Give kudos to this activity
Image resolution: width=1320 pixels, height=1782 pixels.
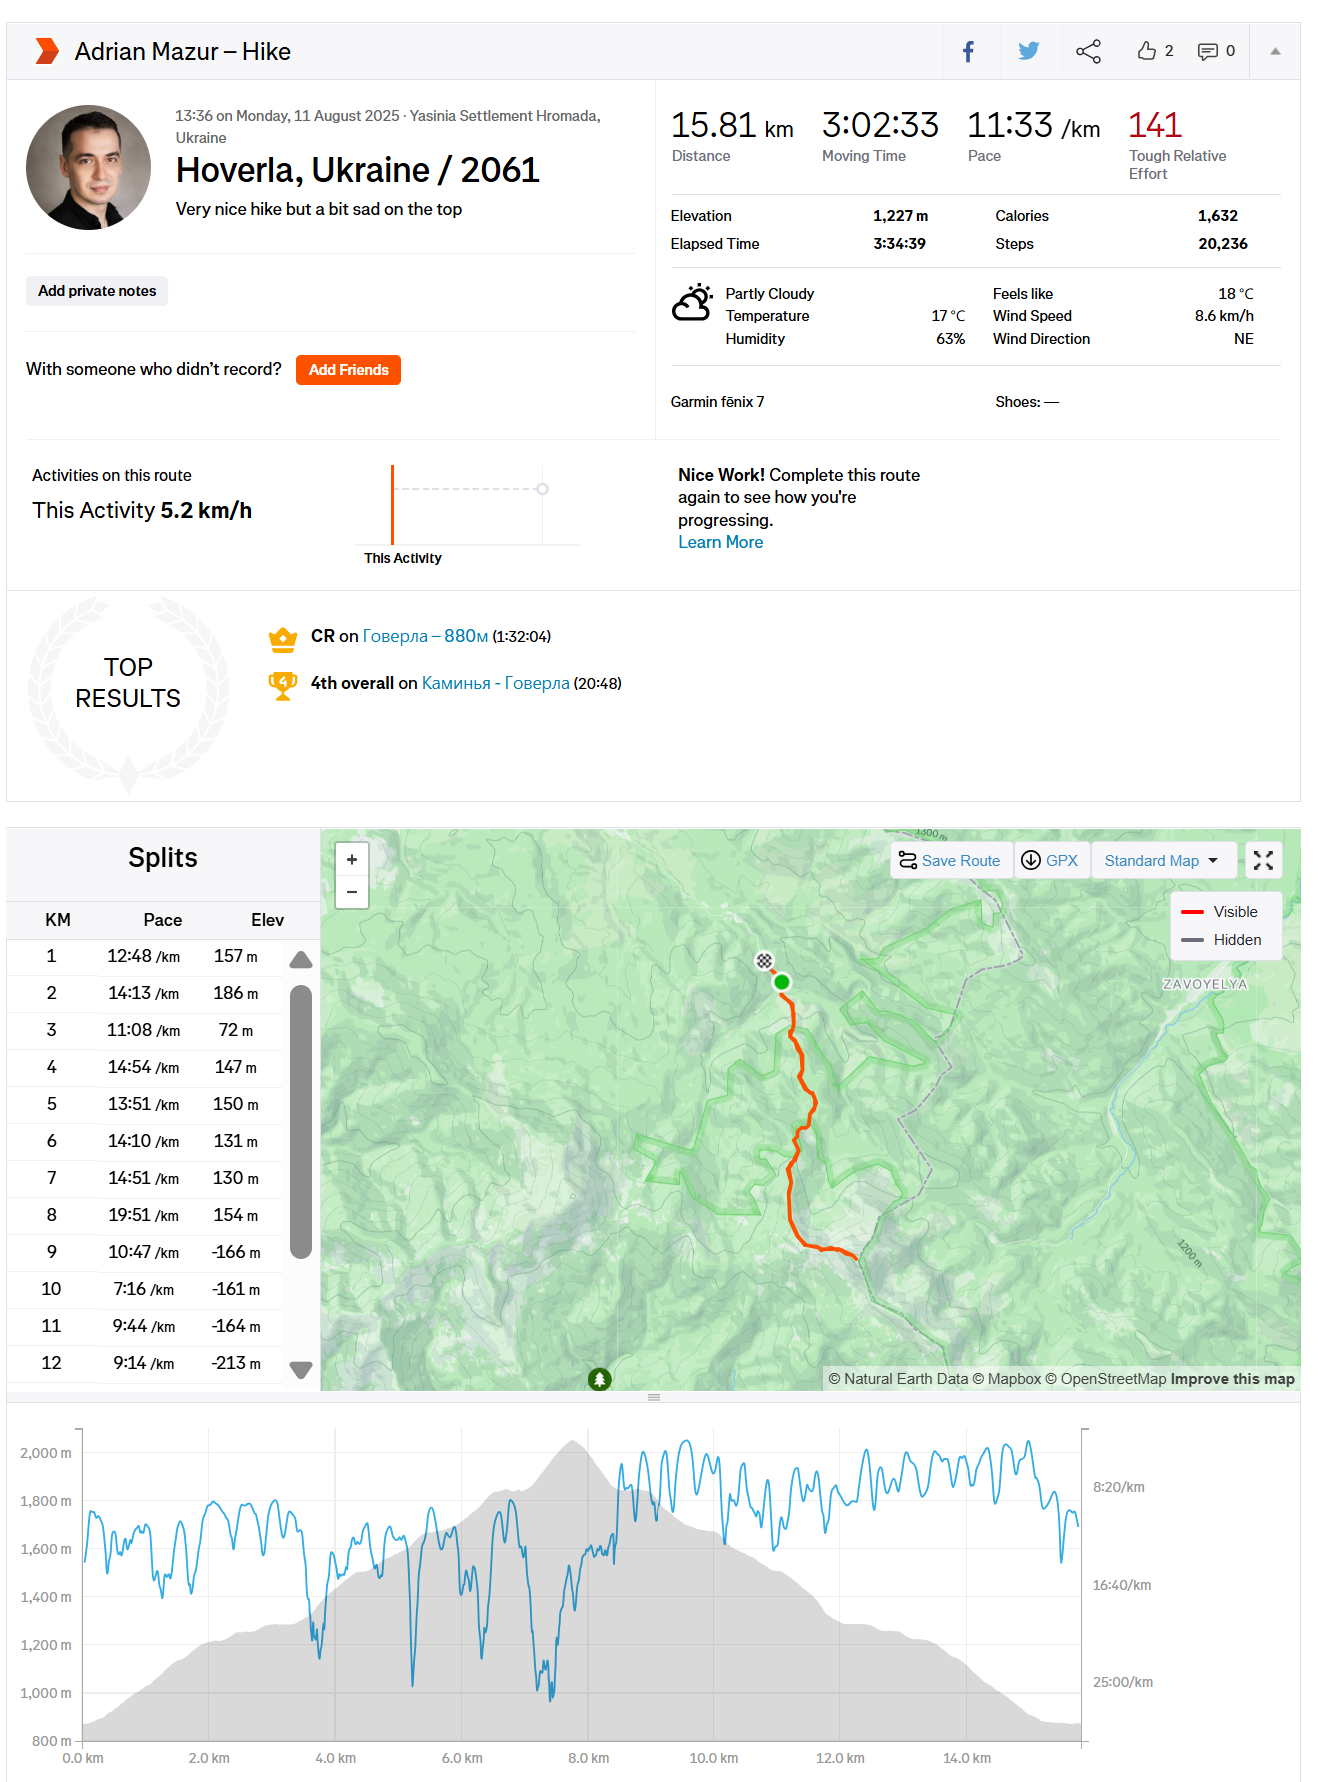(1148, 51)
